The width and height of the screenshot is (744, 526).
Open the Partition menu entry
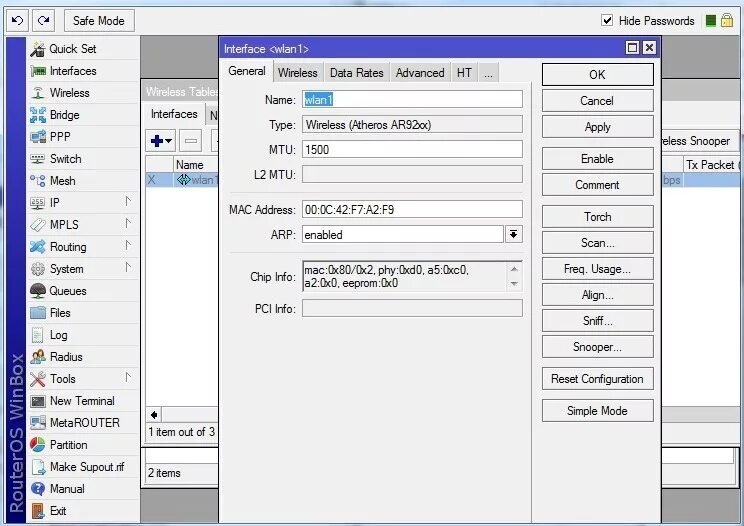(x=84, y=445)
